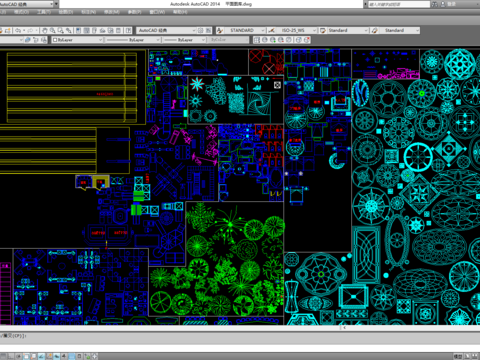Click the text style icon beside STANDARD
Image resolution: width=480 pixels, height=360 pixels.
(220, 30)
